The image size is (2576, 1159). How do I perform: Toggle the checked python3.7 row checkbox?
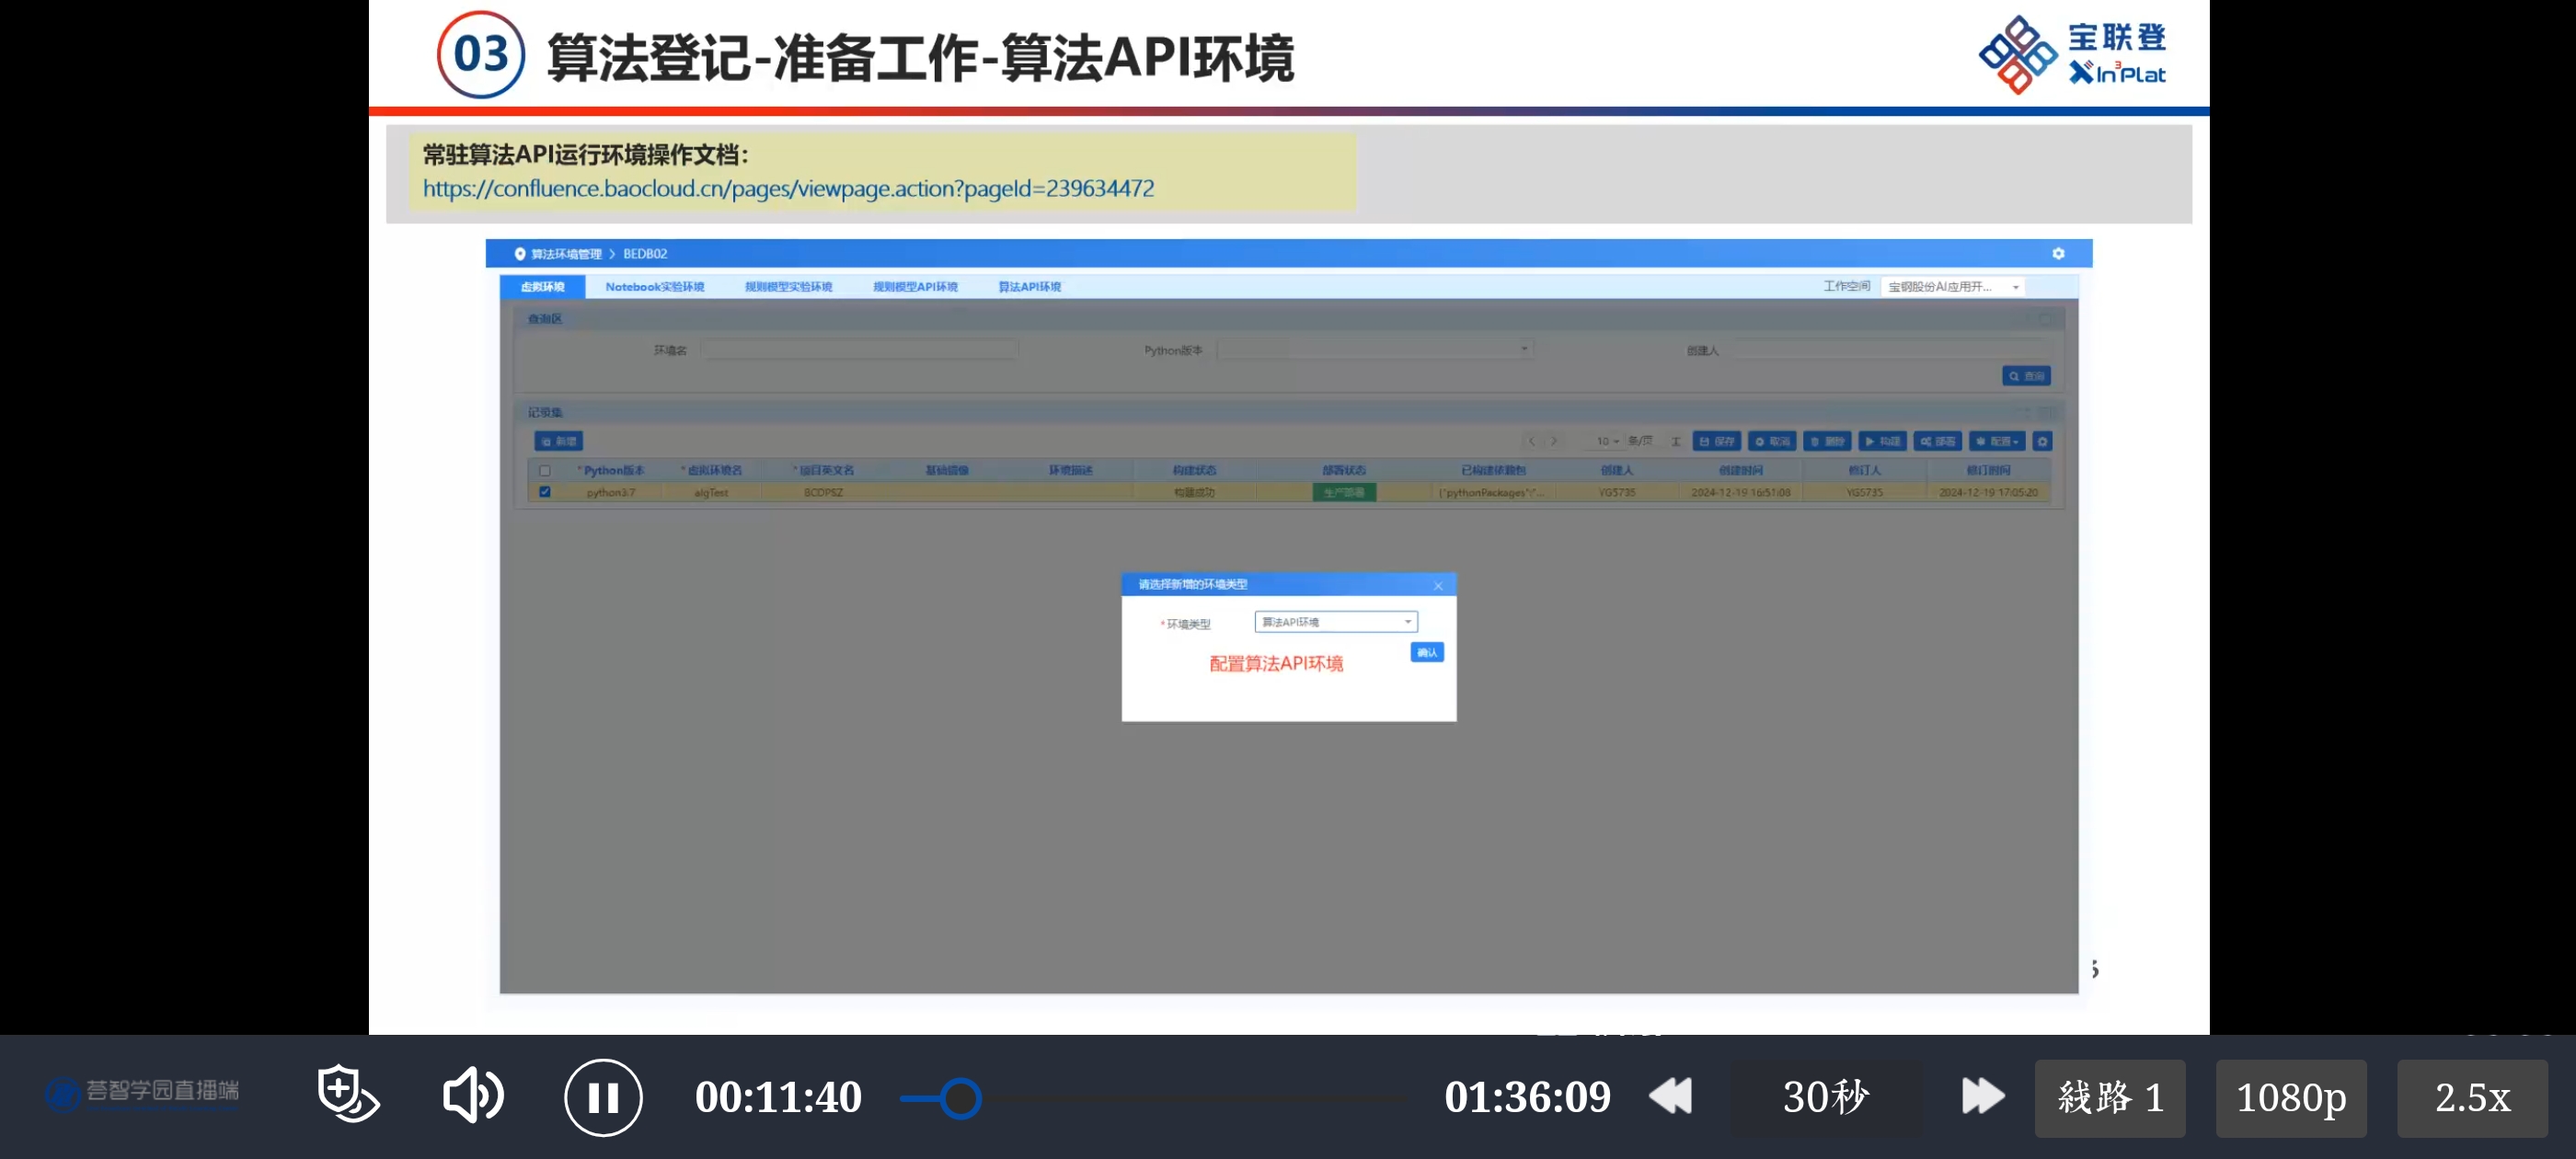(545, 492)
